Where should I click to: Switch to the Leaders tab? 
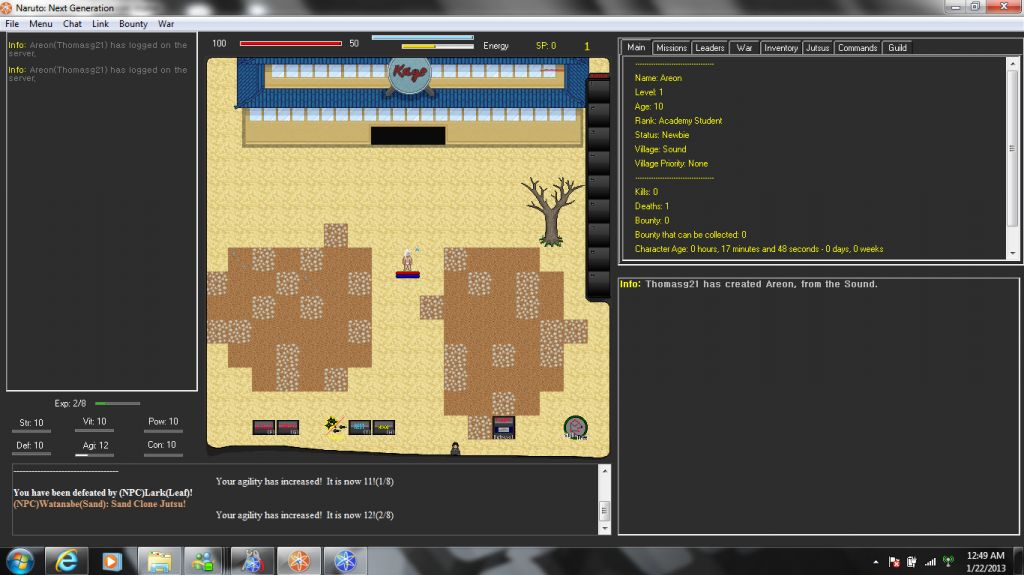[x=709, y=48]
